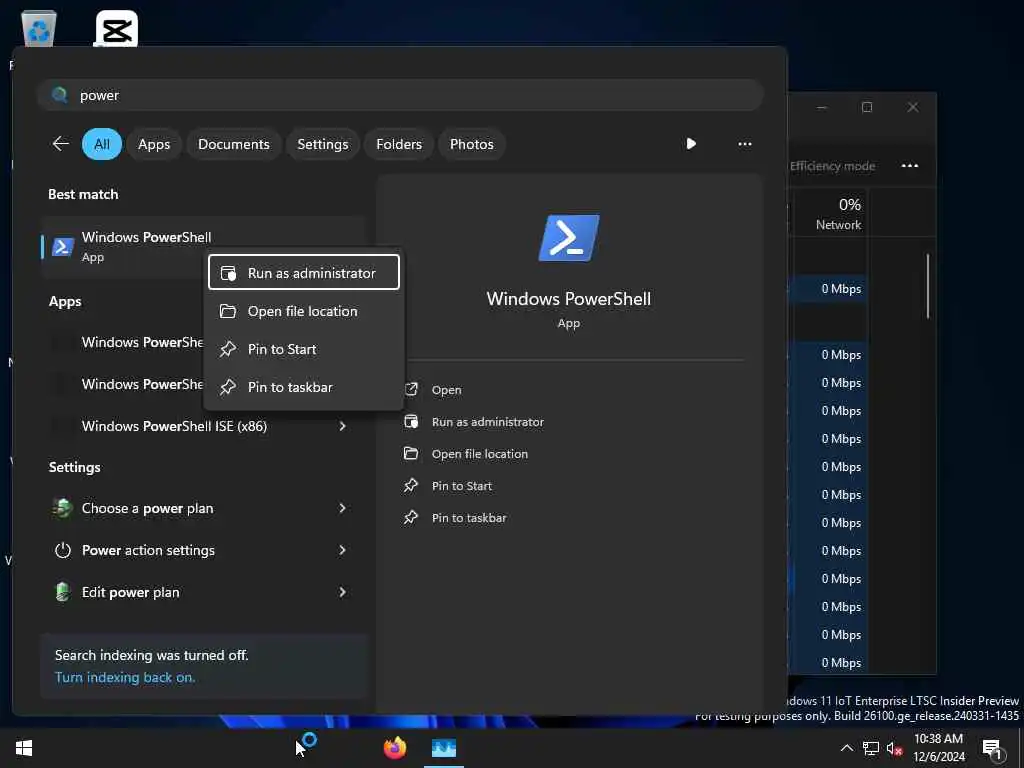This screenshot has height=768, width=1024.
Task: Click Task Manager vertical scrollbar
Action: coord(927,286)
